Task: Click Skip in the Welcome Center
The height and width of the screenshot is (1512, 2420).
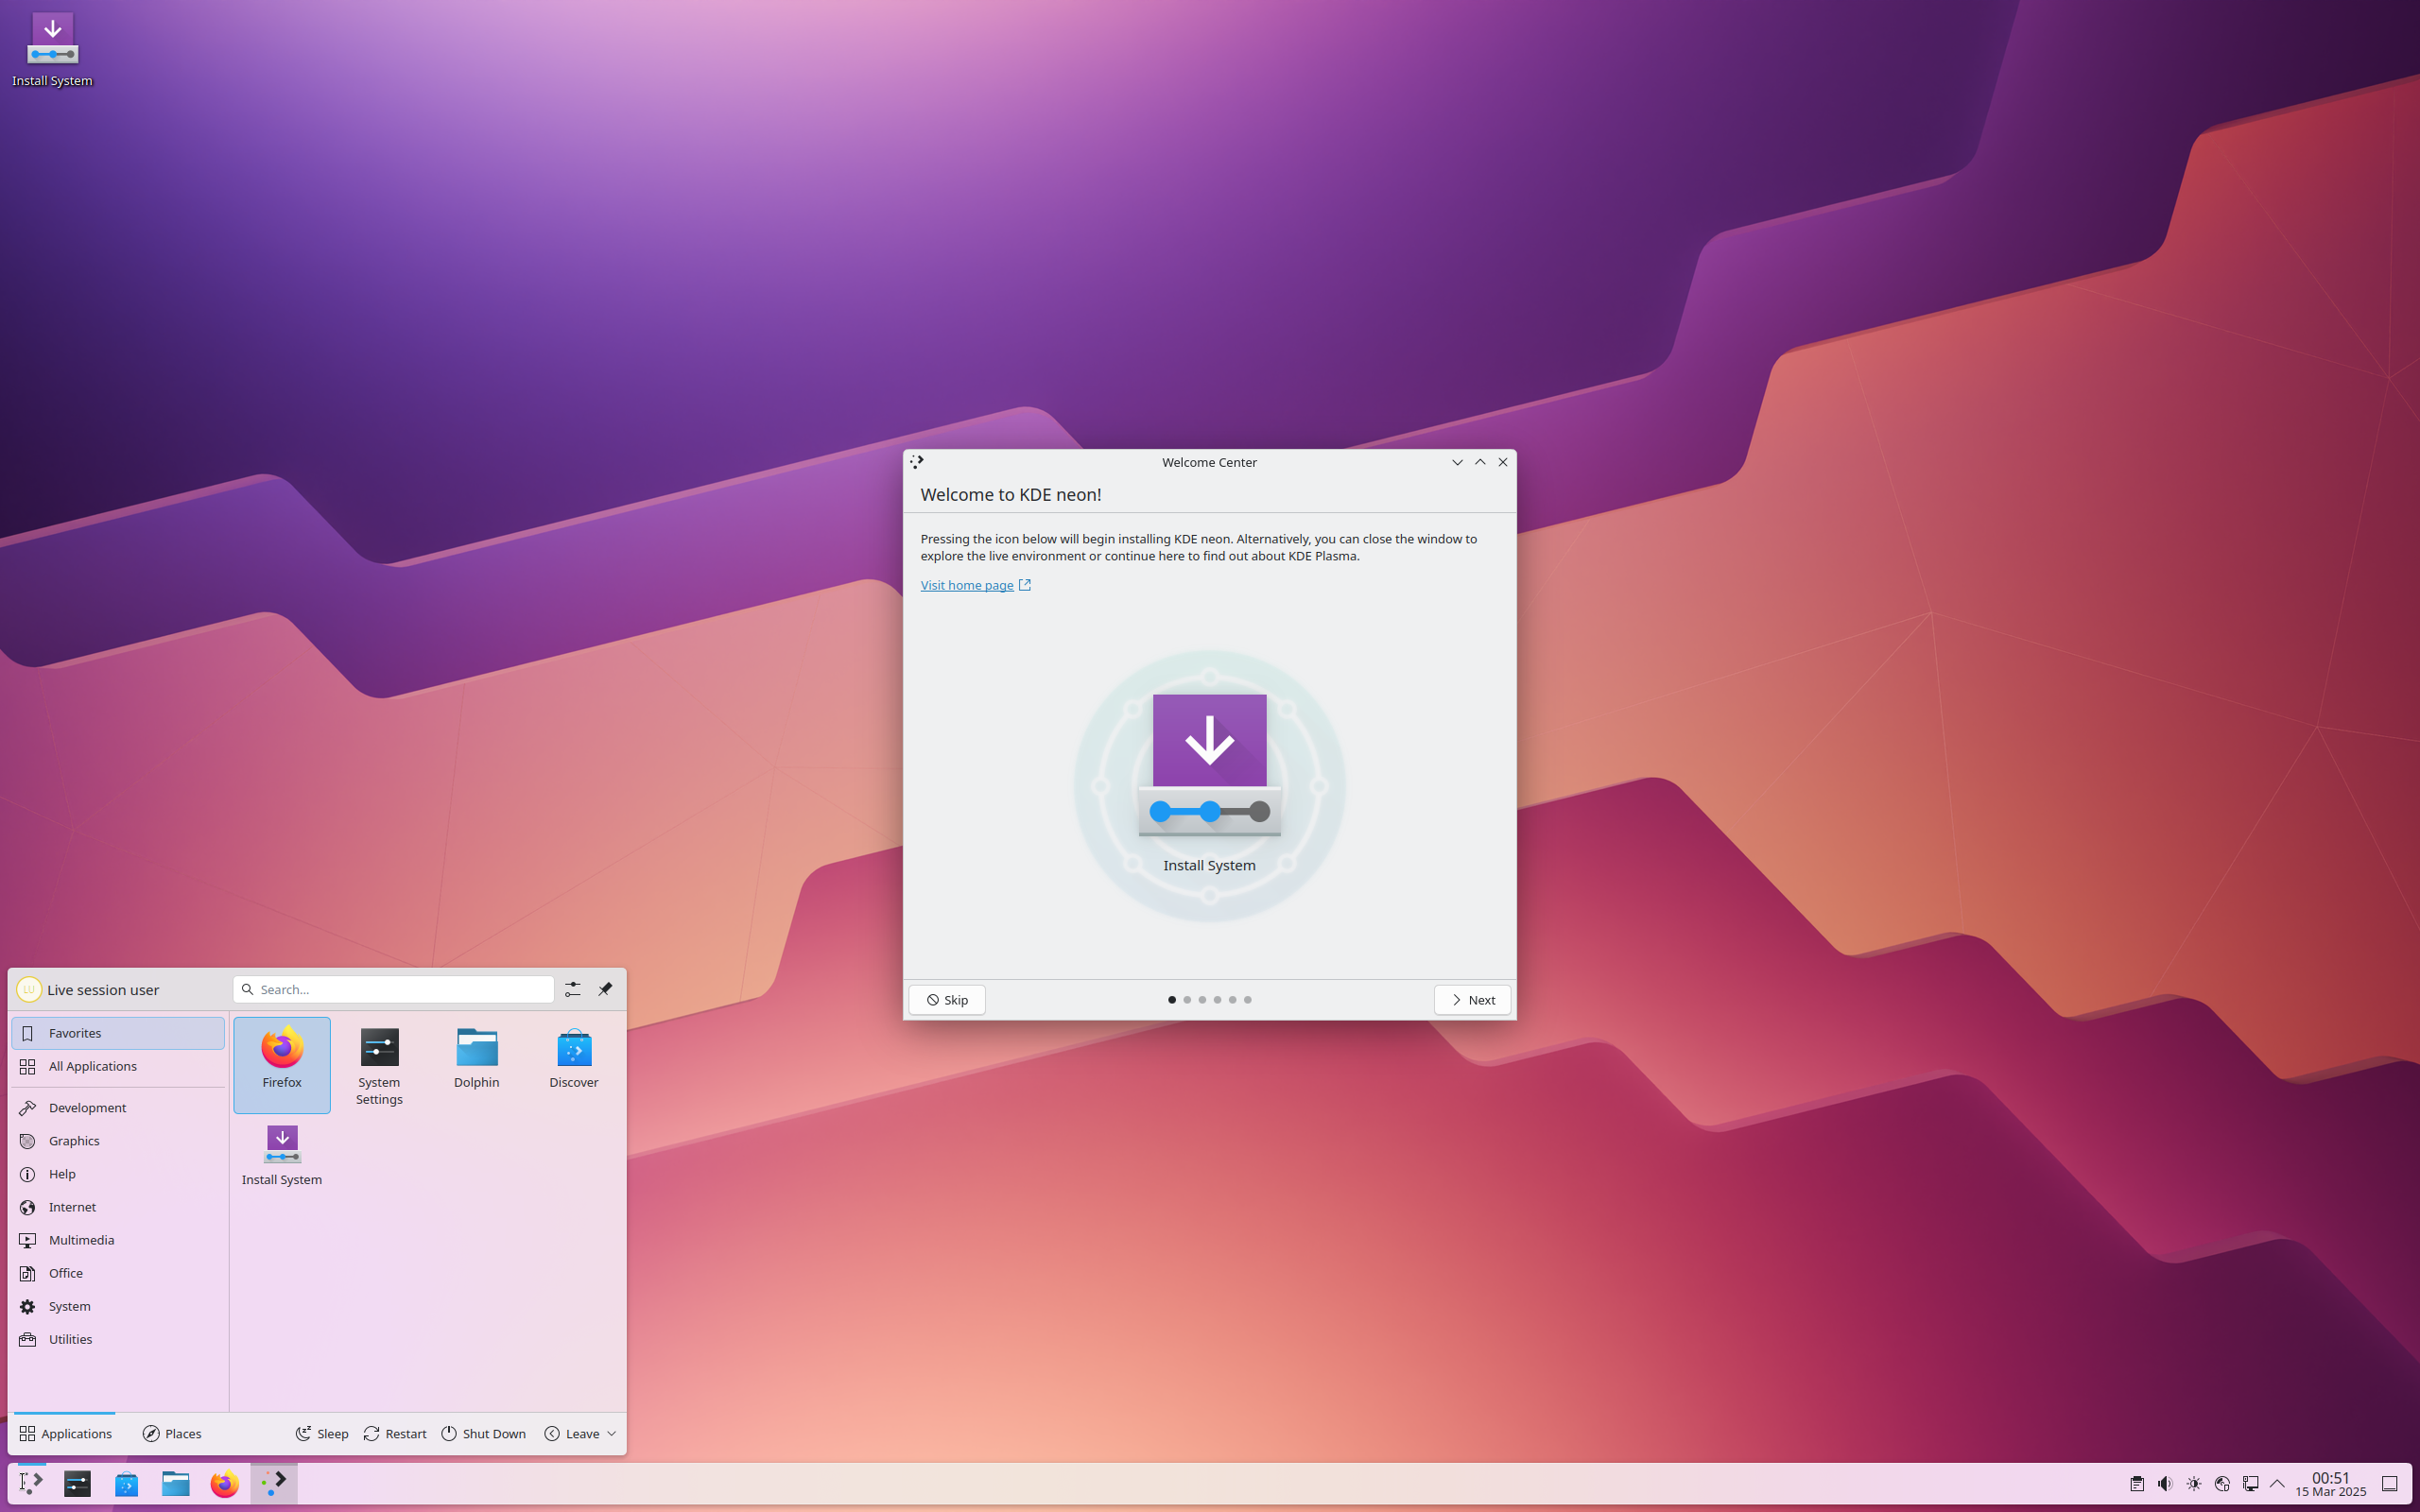Action: click(x=947, y=1000)
